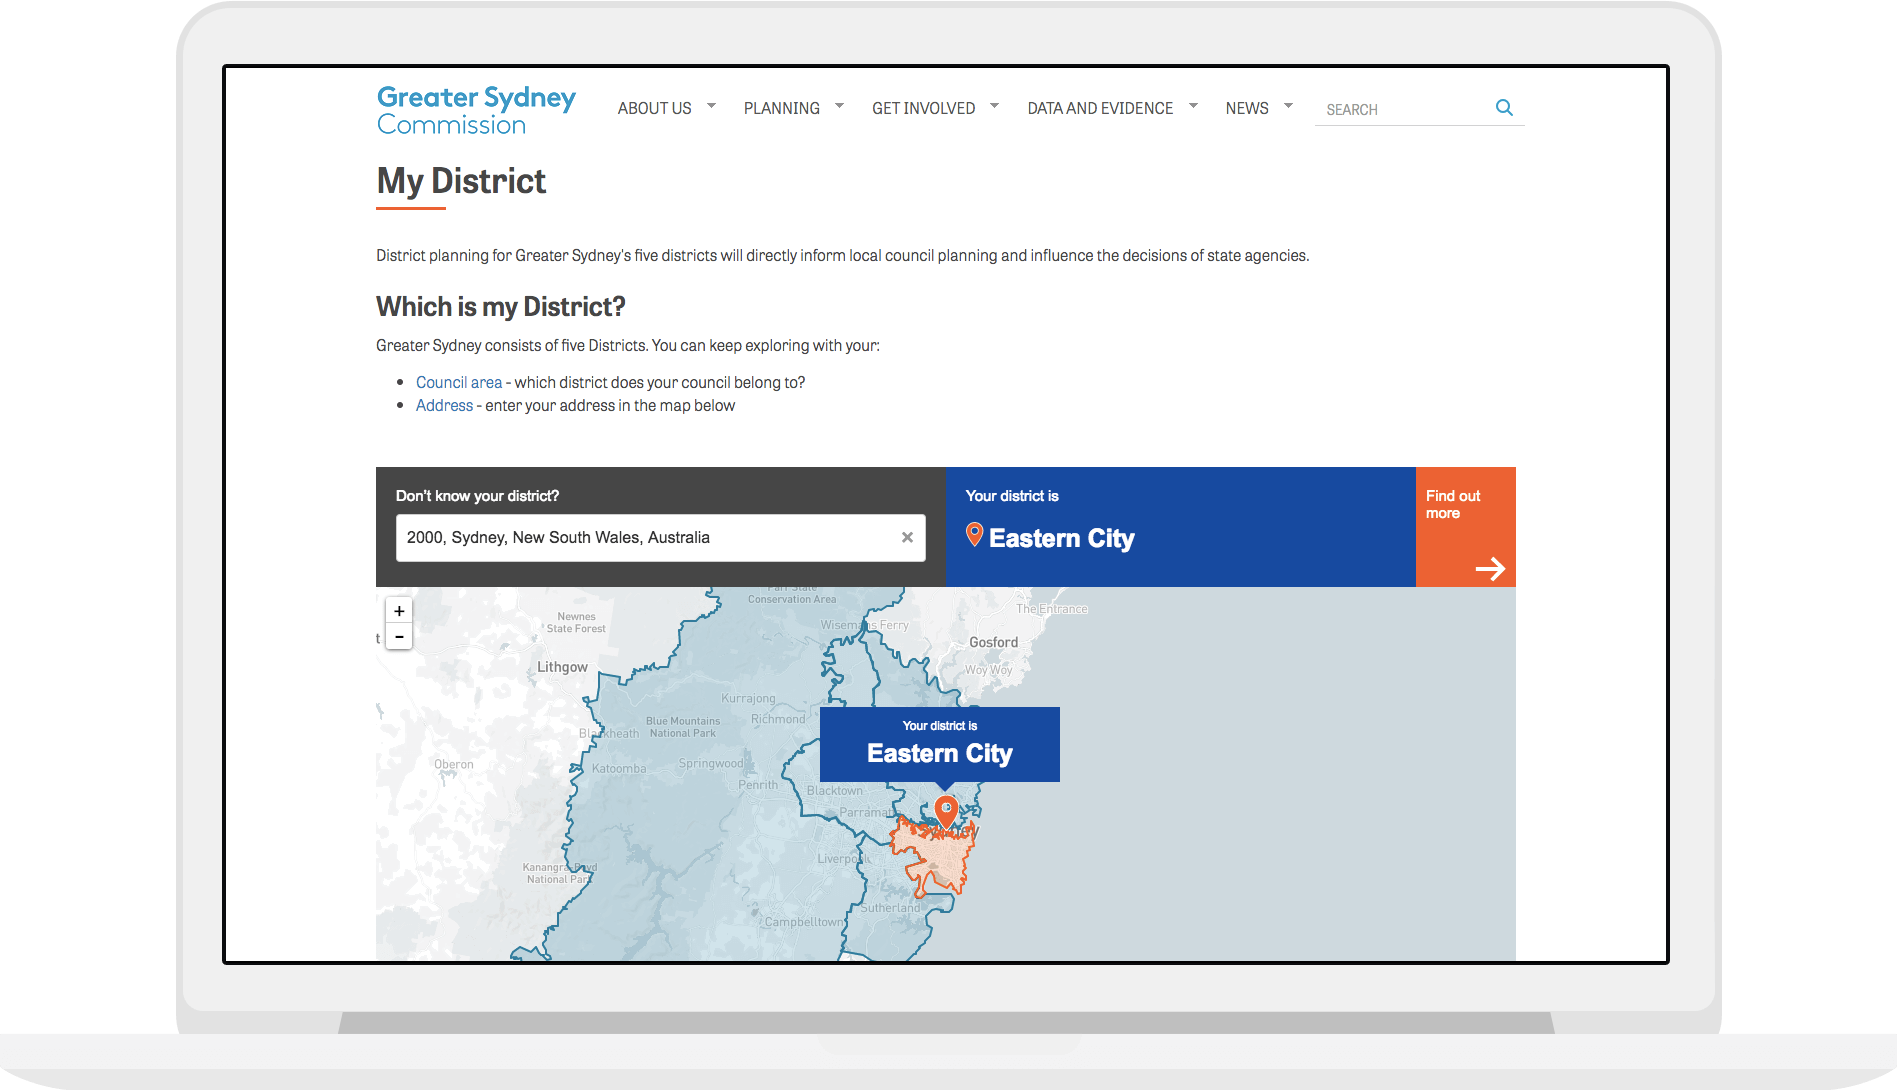Open the News menu item
The height and width of the screenshot is (1090, 1897).
pyautogui.click(x=1247, y=108)
